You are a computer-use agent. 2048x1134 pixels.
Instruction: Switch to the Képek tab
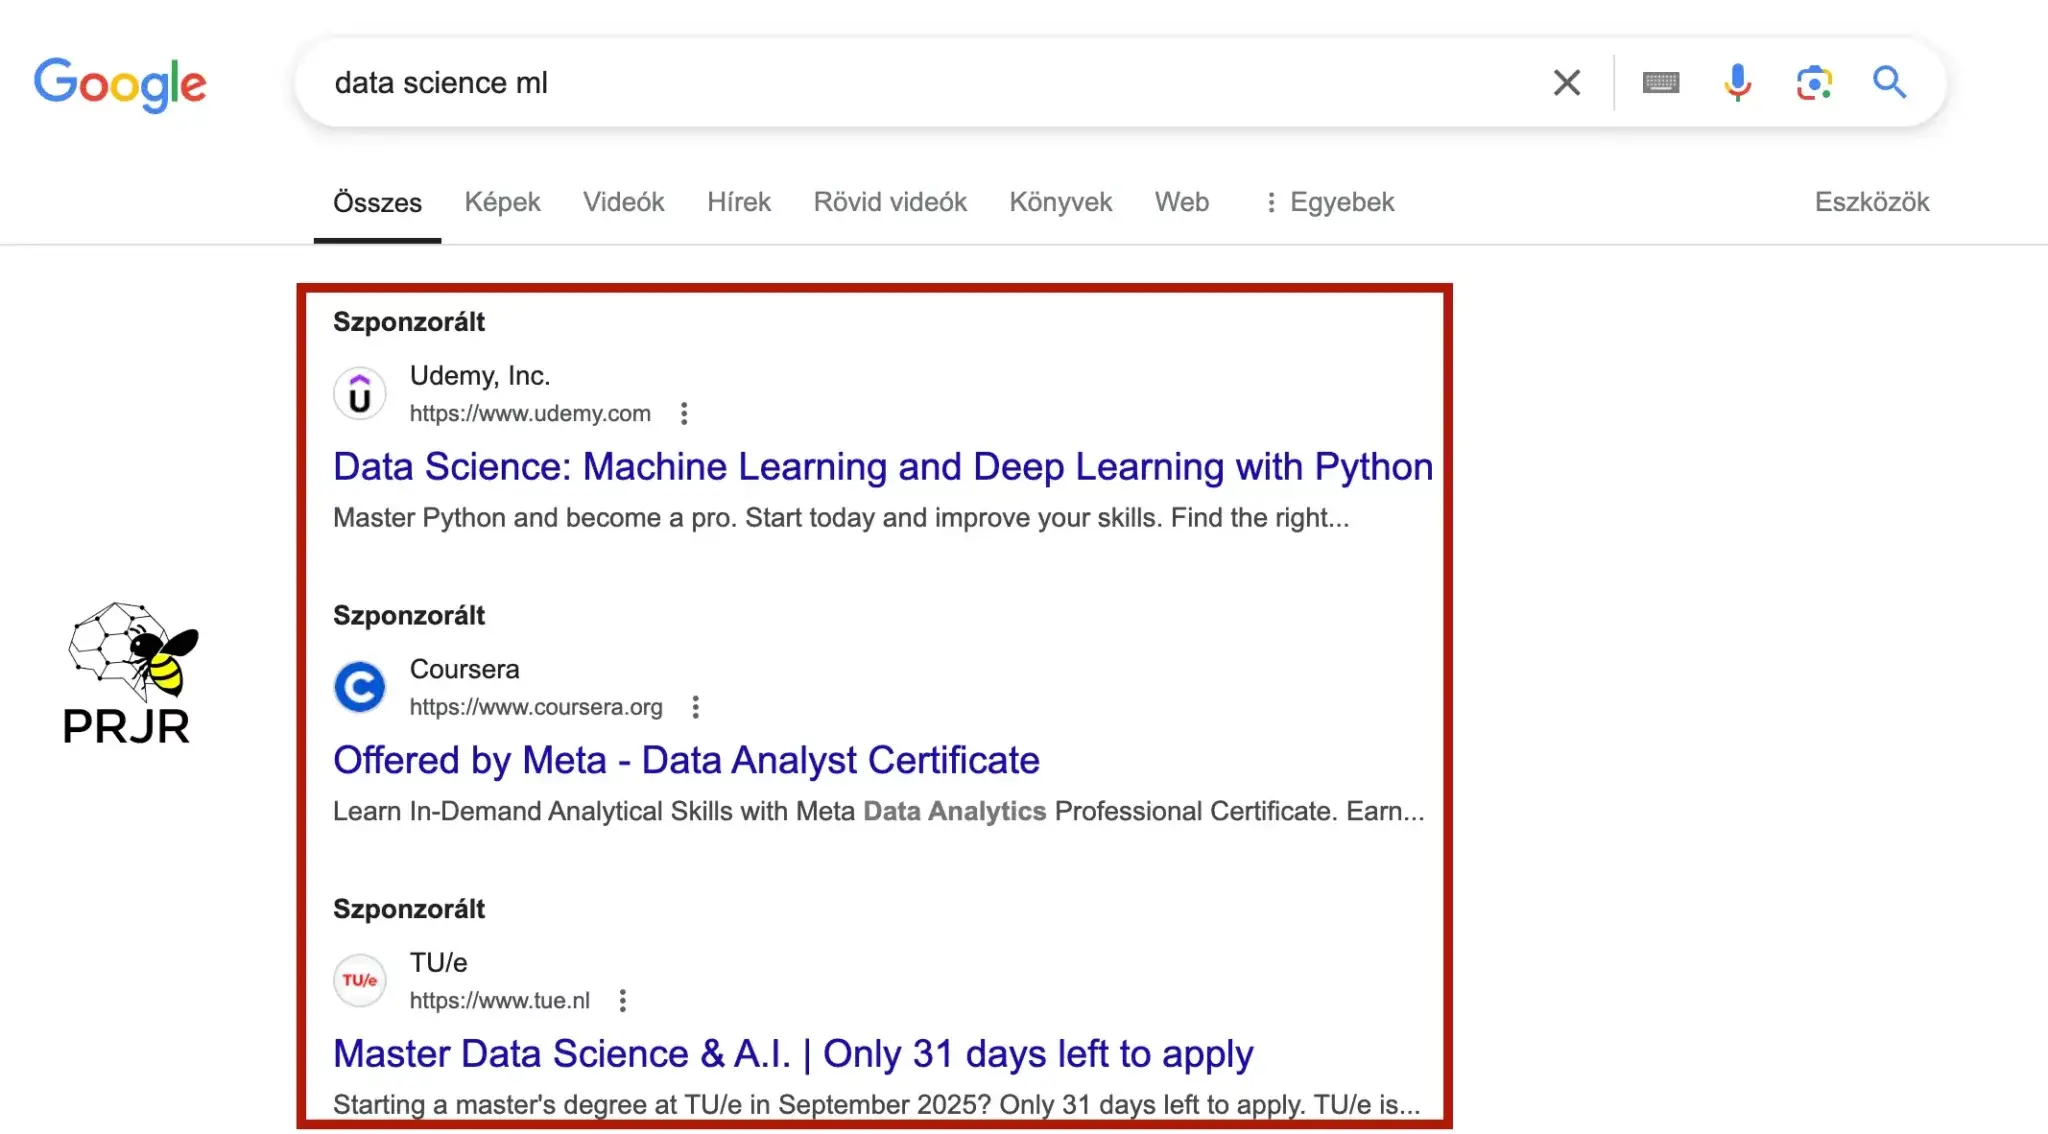tap(502, 203)
